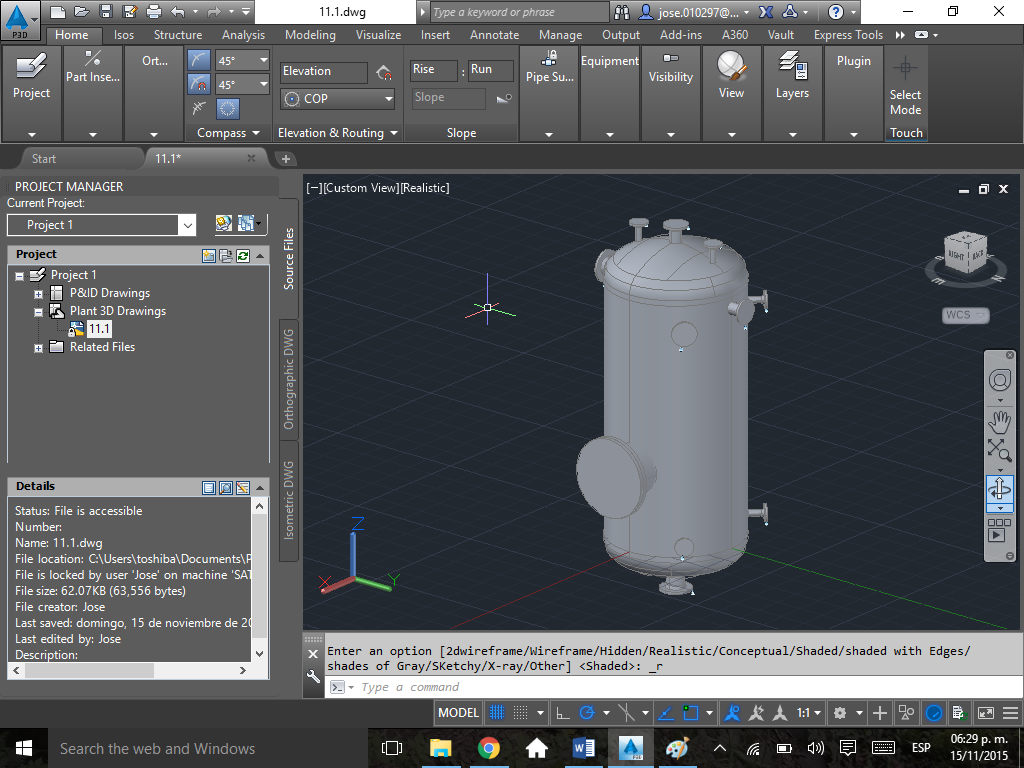Screen dimensions: 1024x768
Task: Click the Refresh icon in Project panel header
Action: [243, 255]
